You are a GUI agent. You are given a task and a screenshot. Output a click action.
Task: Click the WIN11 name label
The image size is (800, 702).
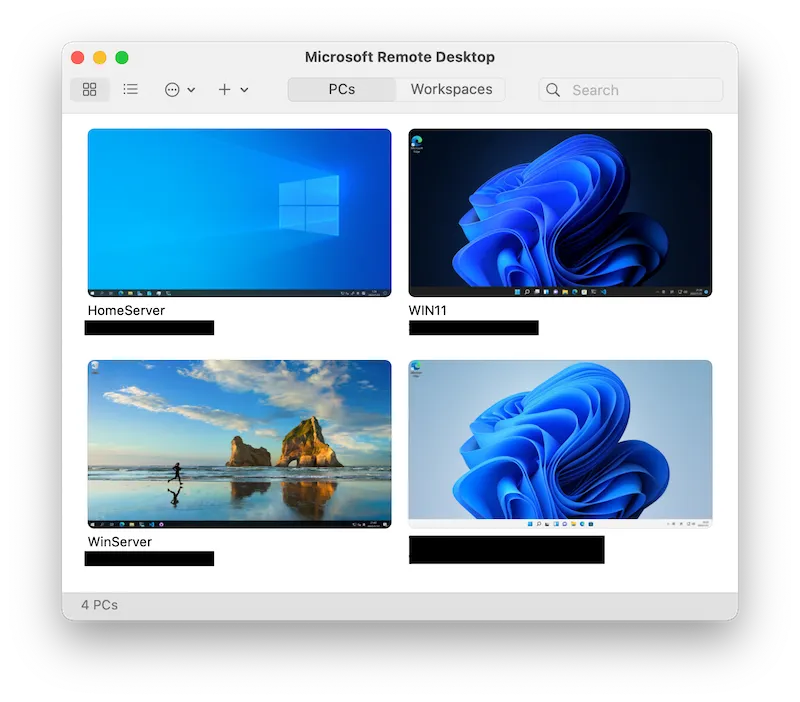coord(428,310)
